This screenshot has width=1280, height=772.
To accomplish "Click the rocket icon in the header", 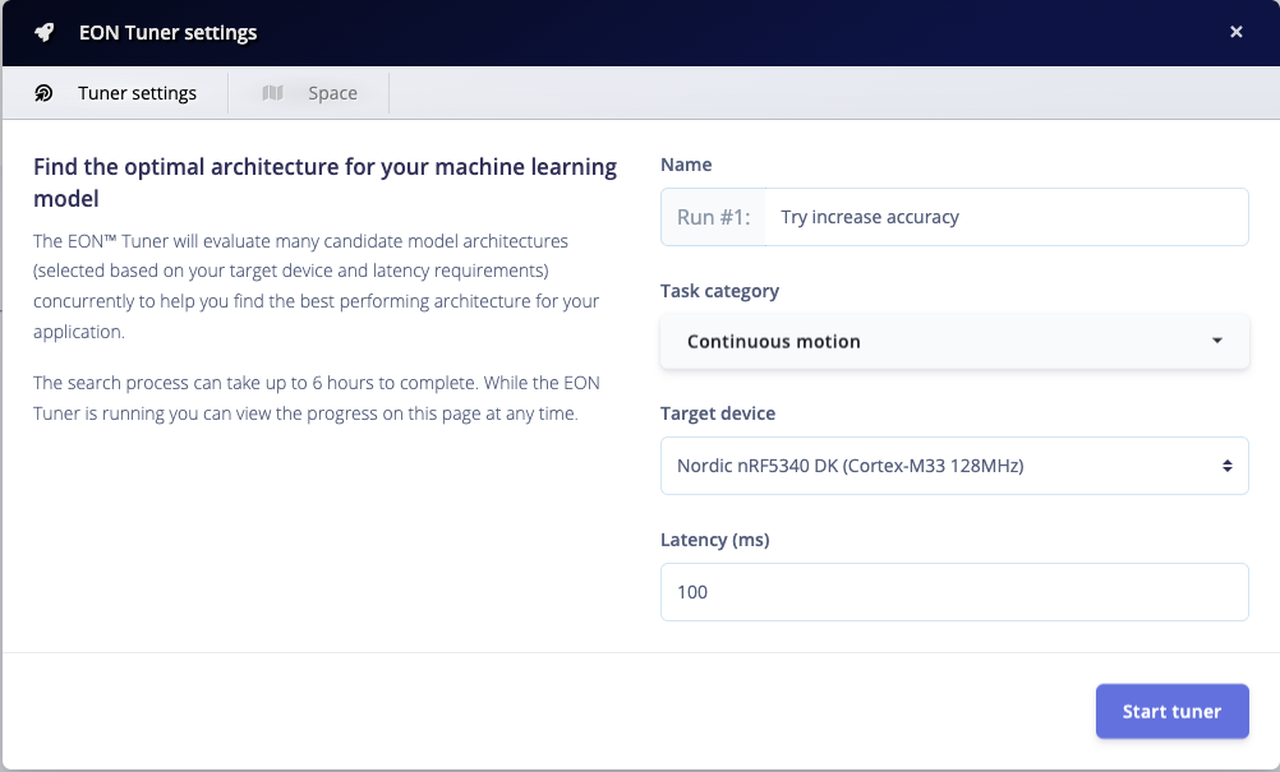I will [44, 32].
